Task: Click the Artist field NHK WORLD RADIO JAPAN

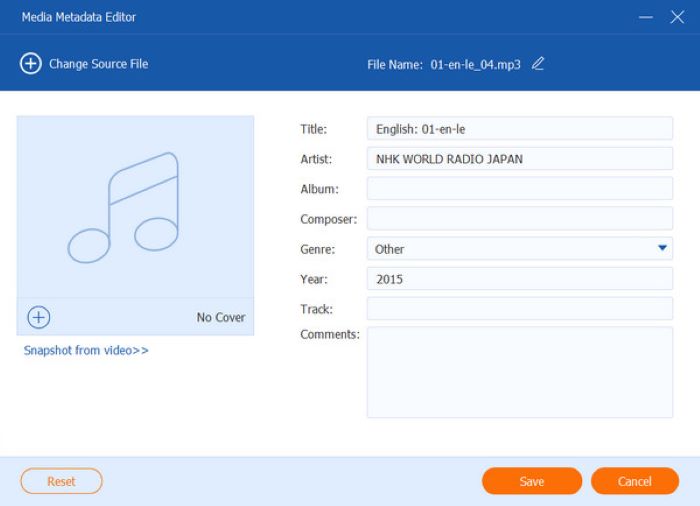Action: point(520,159)
